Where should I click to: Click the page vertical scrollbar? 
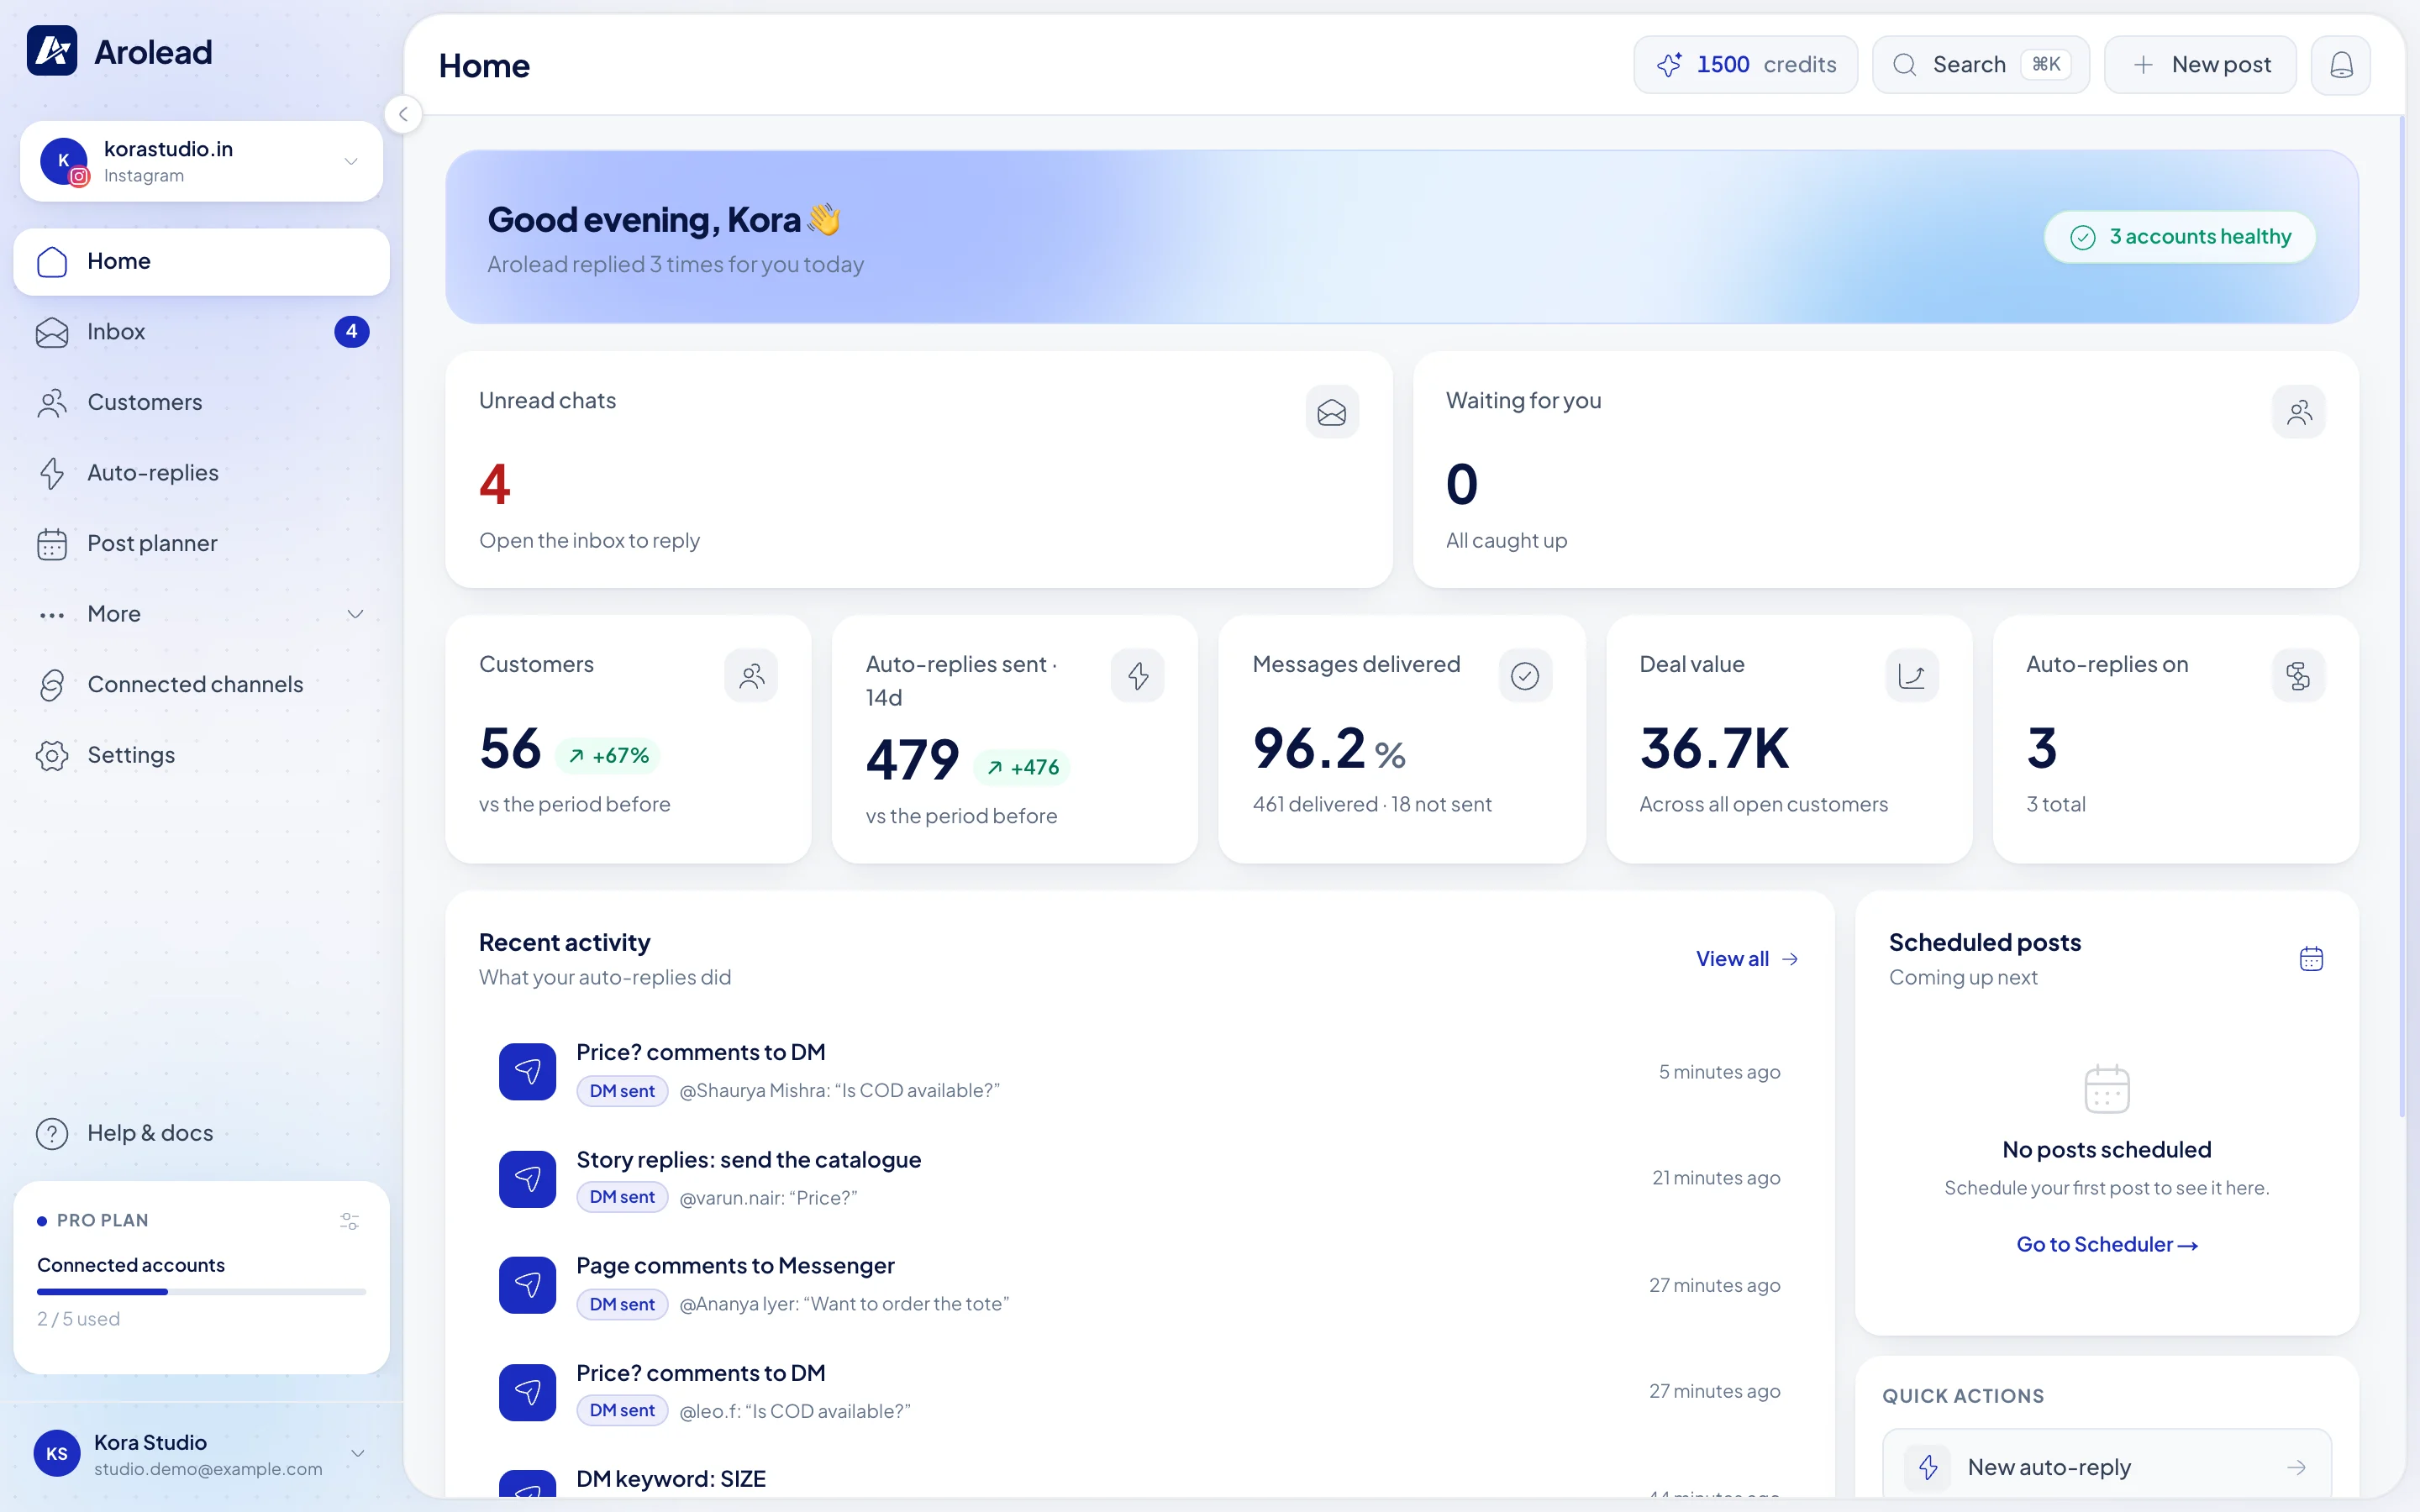[2401, 615]
